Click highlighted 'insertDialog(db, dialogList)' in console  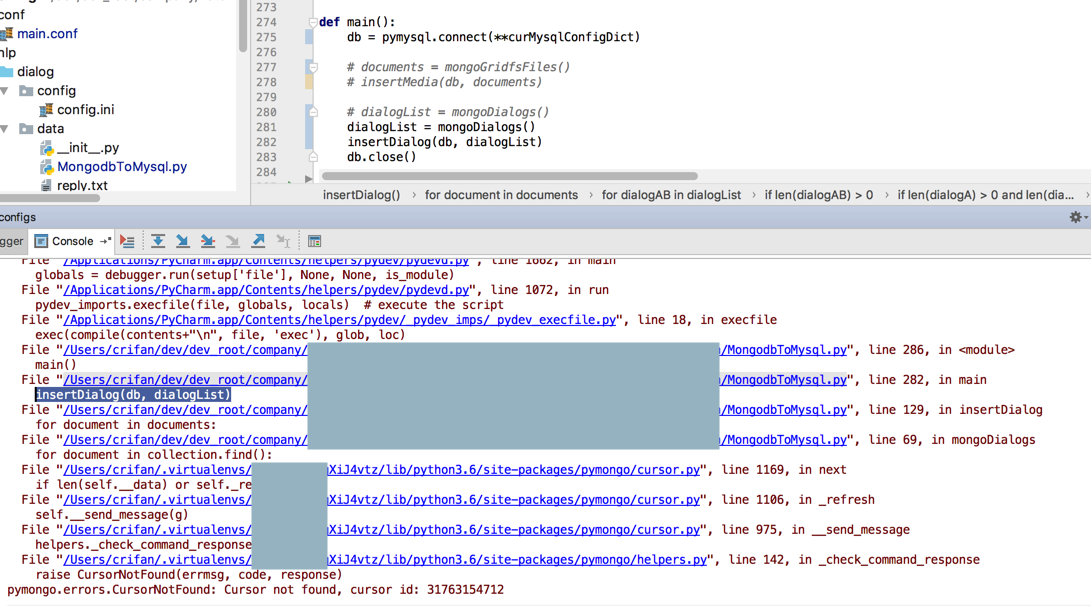(133, 394)
